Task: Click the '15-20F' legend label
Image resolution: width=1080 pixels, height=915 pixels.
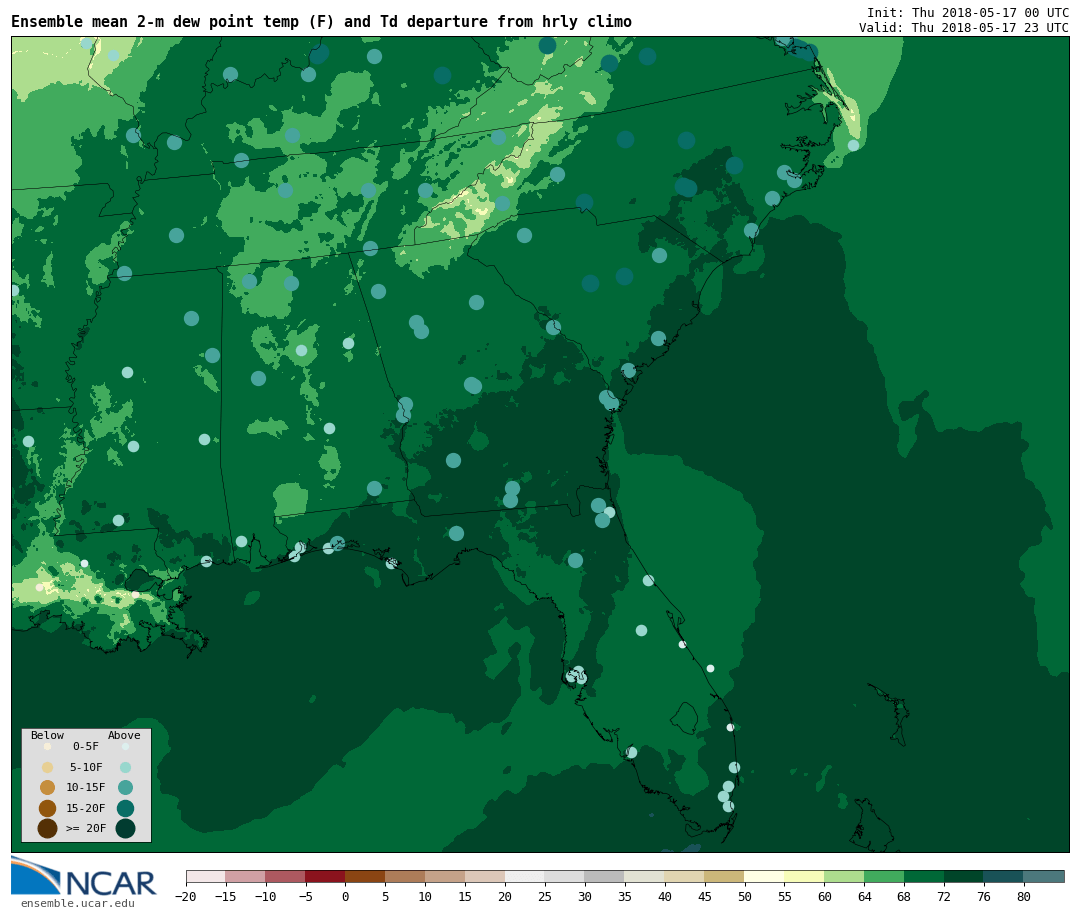Action: 86,808
